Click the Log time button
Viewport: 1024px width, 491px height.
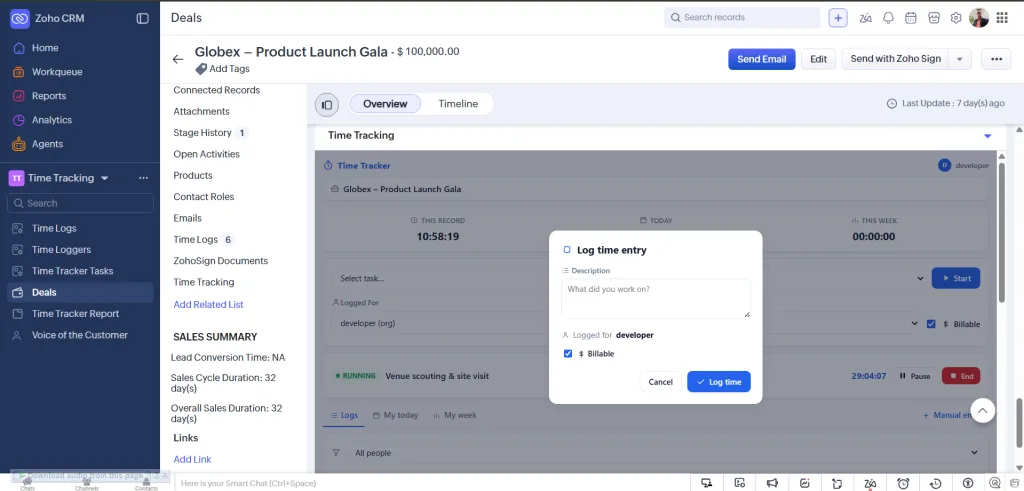[719, 382]
